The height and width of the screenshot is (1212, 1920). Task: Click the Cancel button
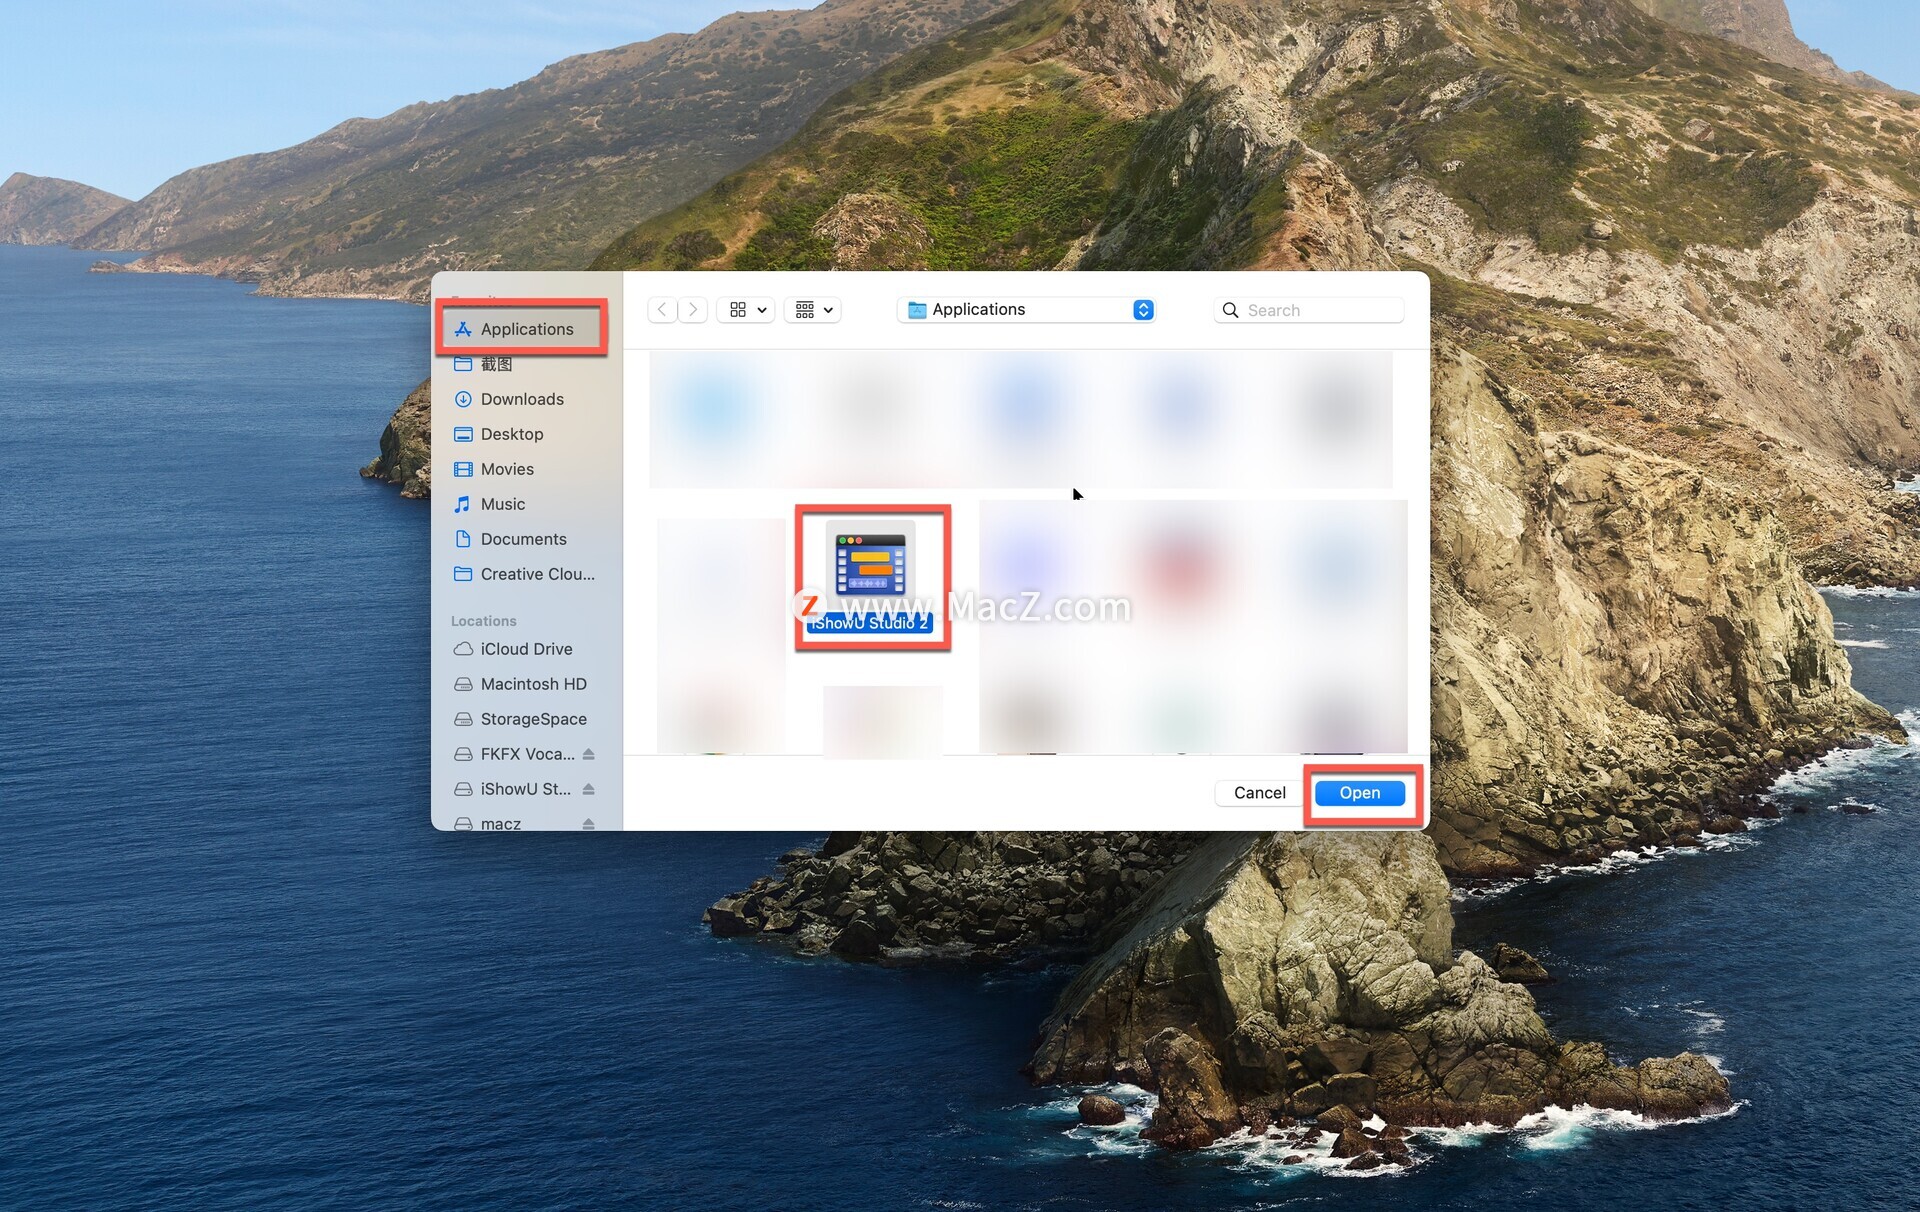point(1259,793)
